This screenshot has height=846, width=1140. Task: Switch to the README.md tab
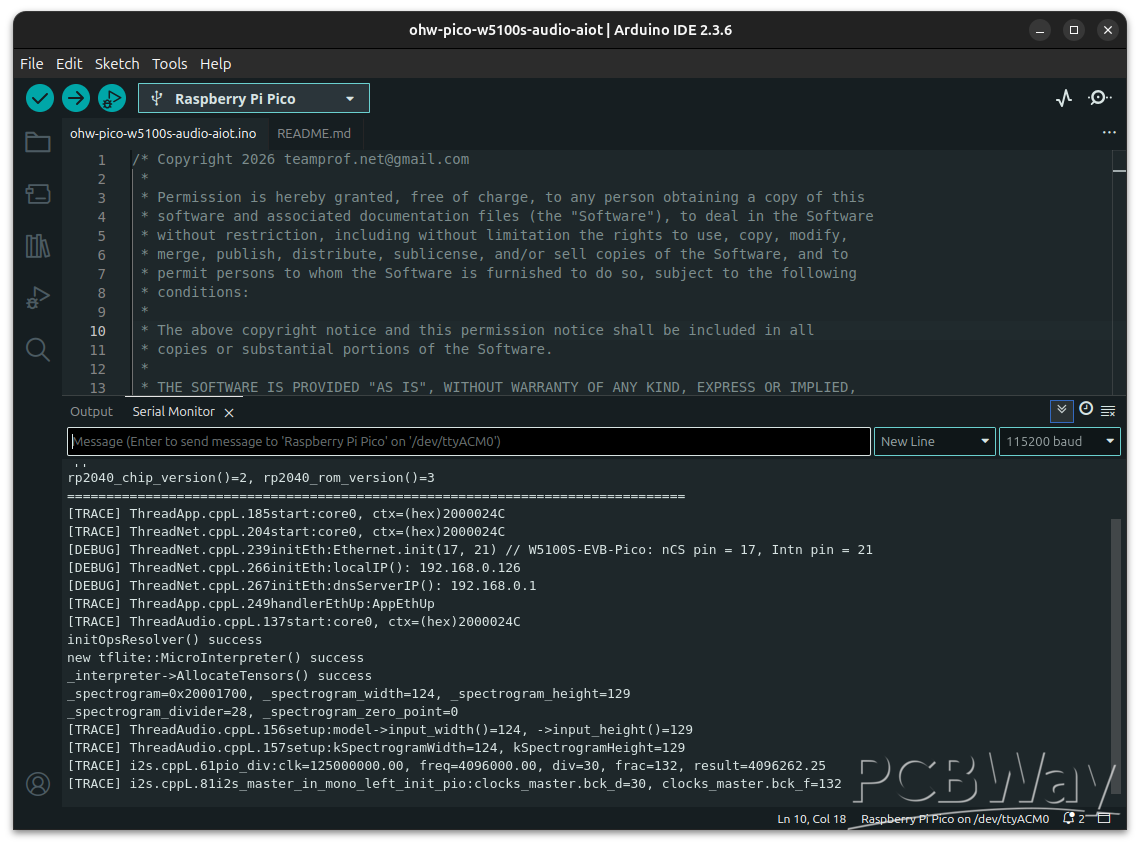click(314, 133)
